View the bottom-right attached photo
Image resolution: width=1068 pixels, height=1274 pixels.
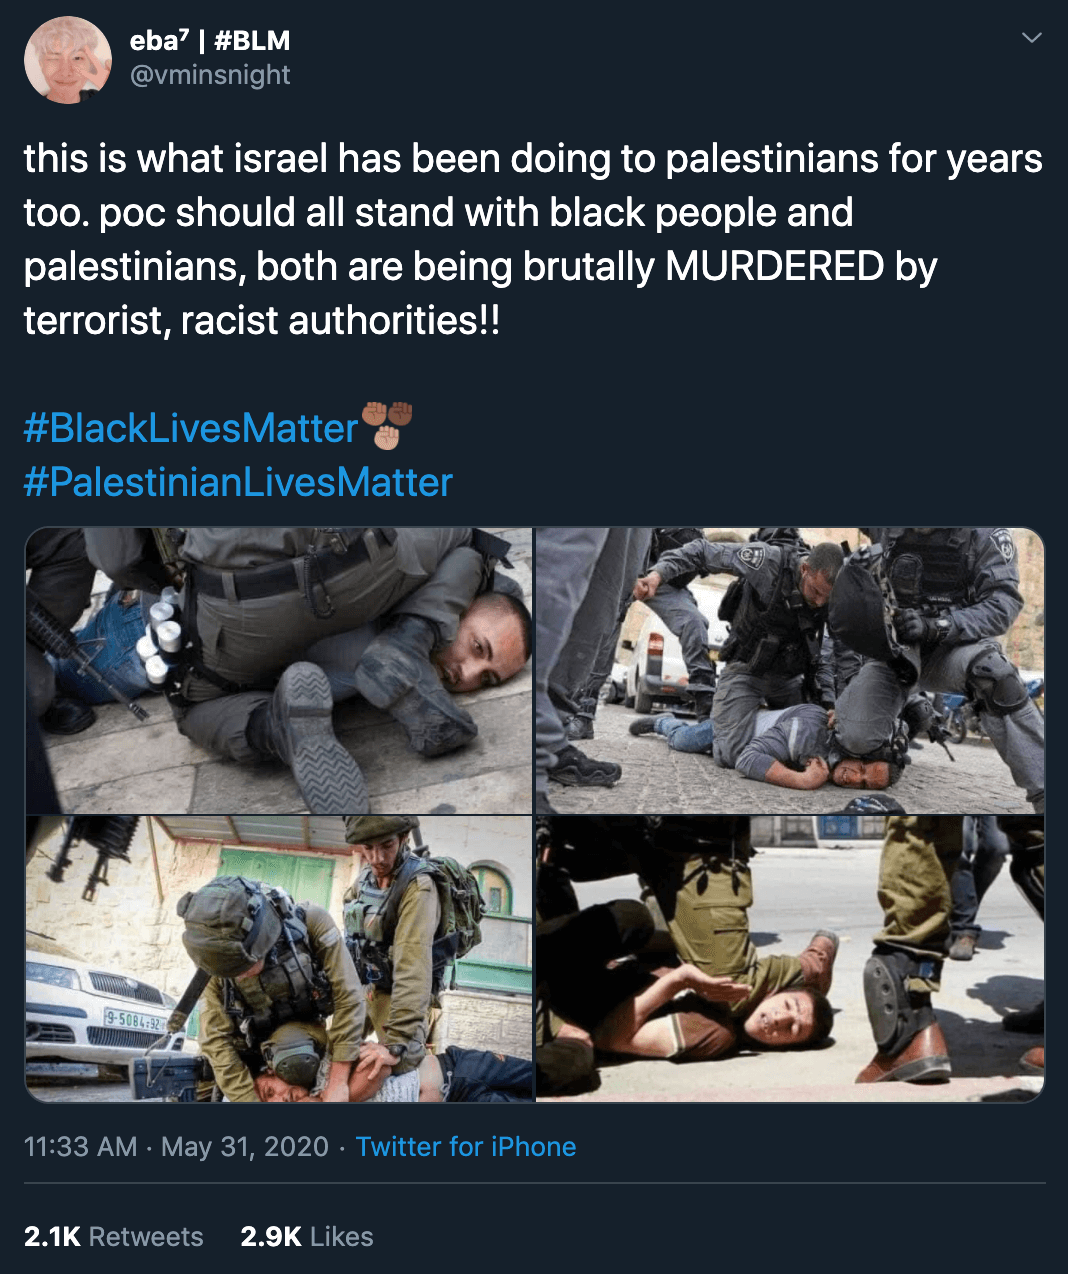pos(790,959)
